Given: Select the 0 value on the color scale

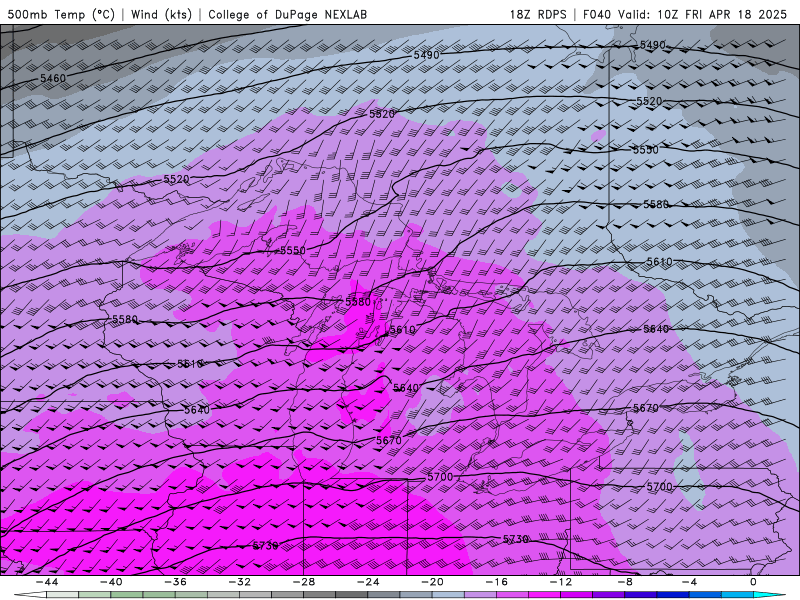Looking at the screenshot, I should click(x=754, y=582).
